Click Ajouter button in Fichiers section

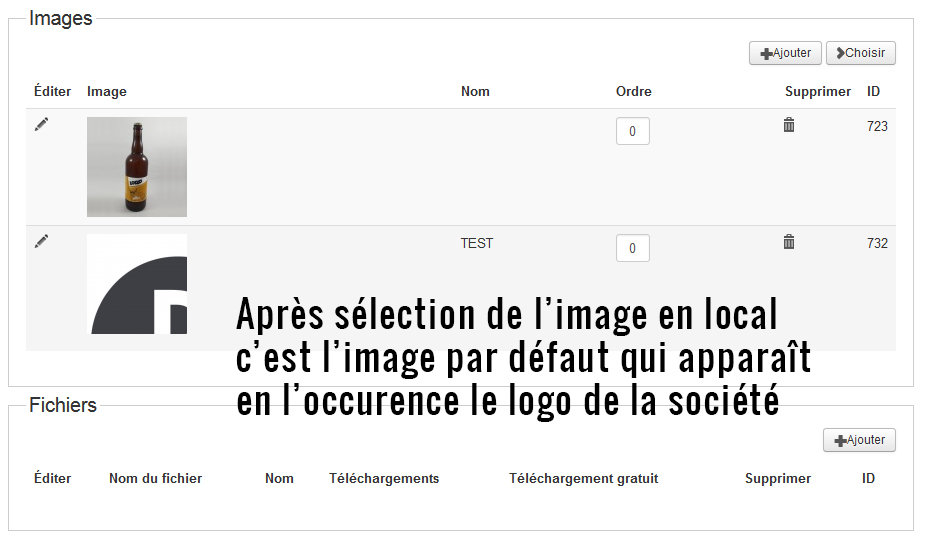[x=859, y=440]
